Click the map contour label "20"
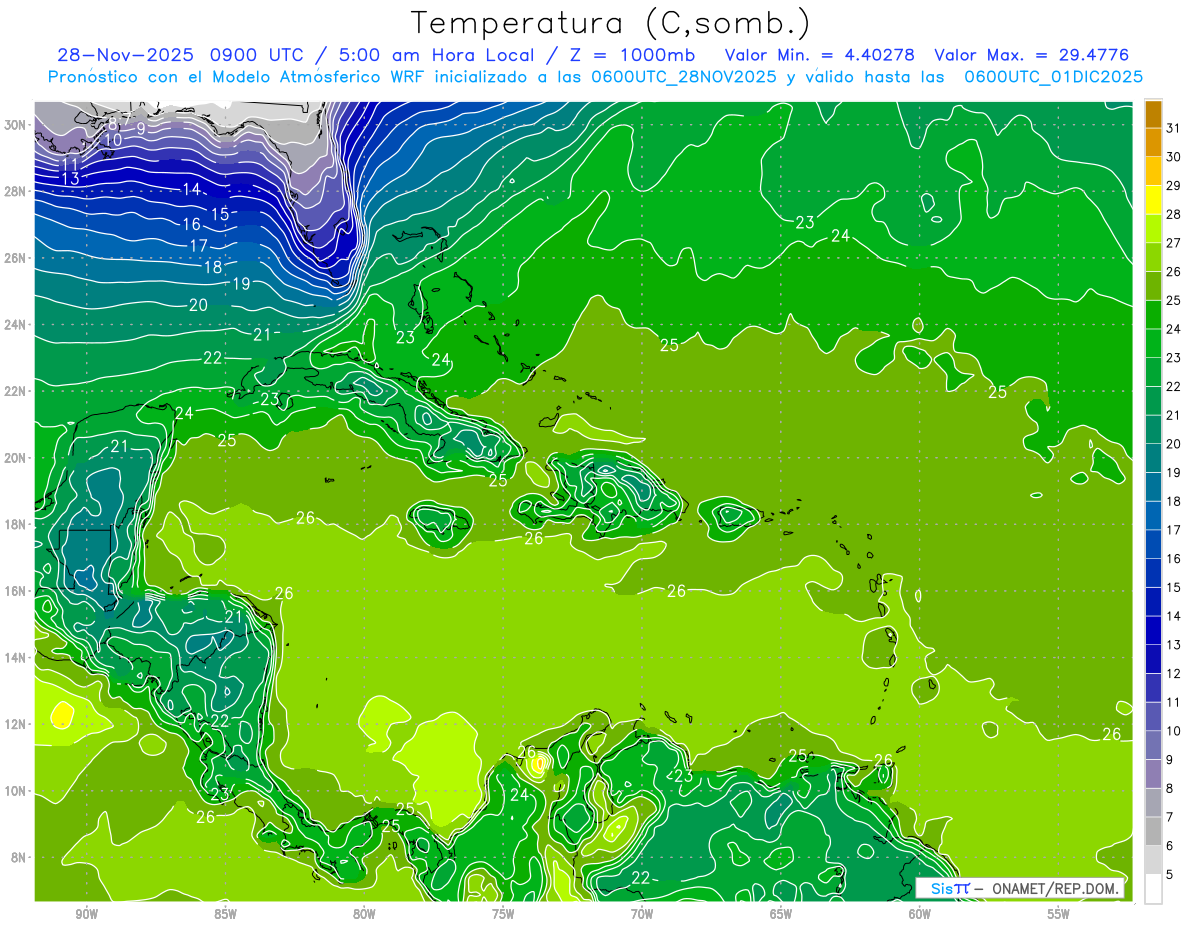 tap(198, 305)
